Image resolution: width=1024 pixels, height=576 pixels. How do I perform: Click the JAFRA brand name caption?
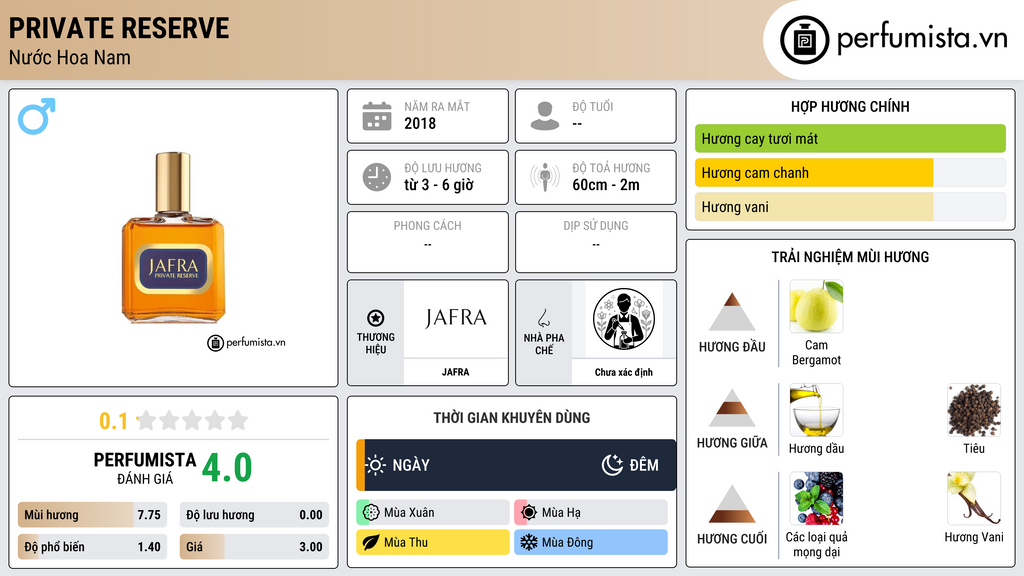(455, 372)
